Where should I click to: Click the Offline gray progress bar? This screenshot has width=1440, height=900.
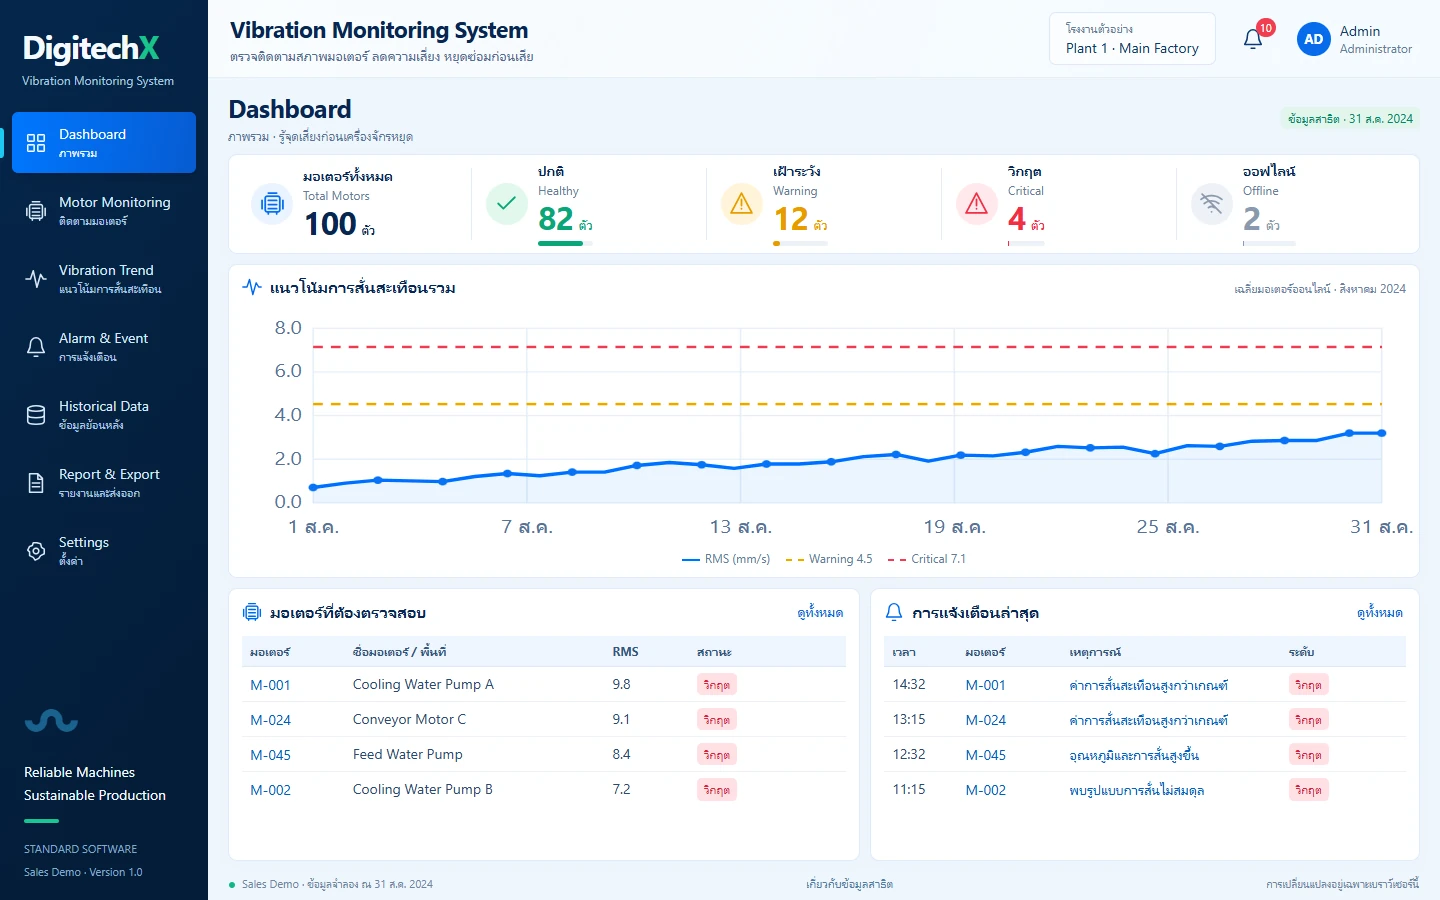tap(1270, 243)
